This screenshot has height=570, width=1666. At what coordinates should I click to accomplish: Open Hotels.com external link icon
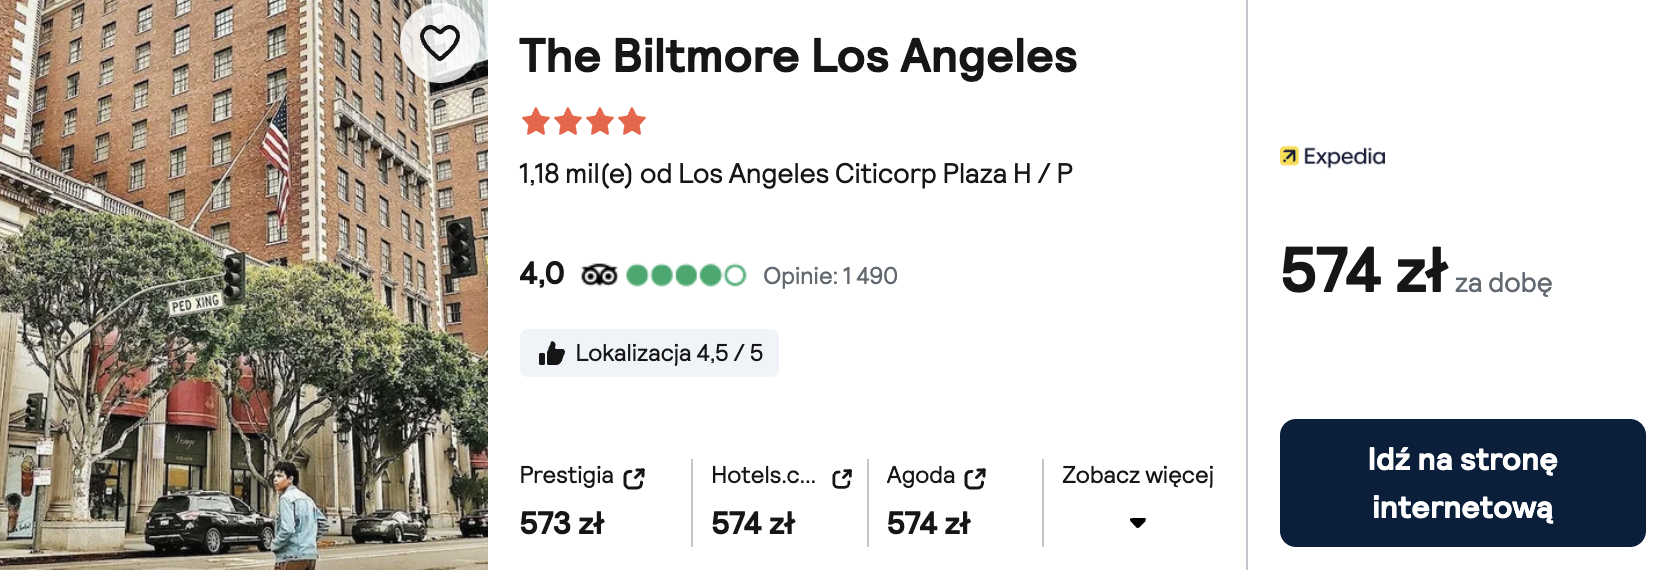[x=842, y=478]
